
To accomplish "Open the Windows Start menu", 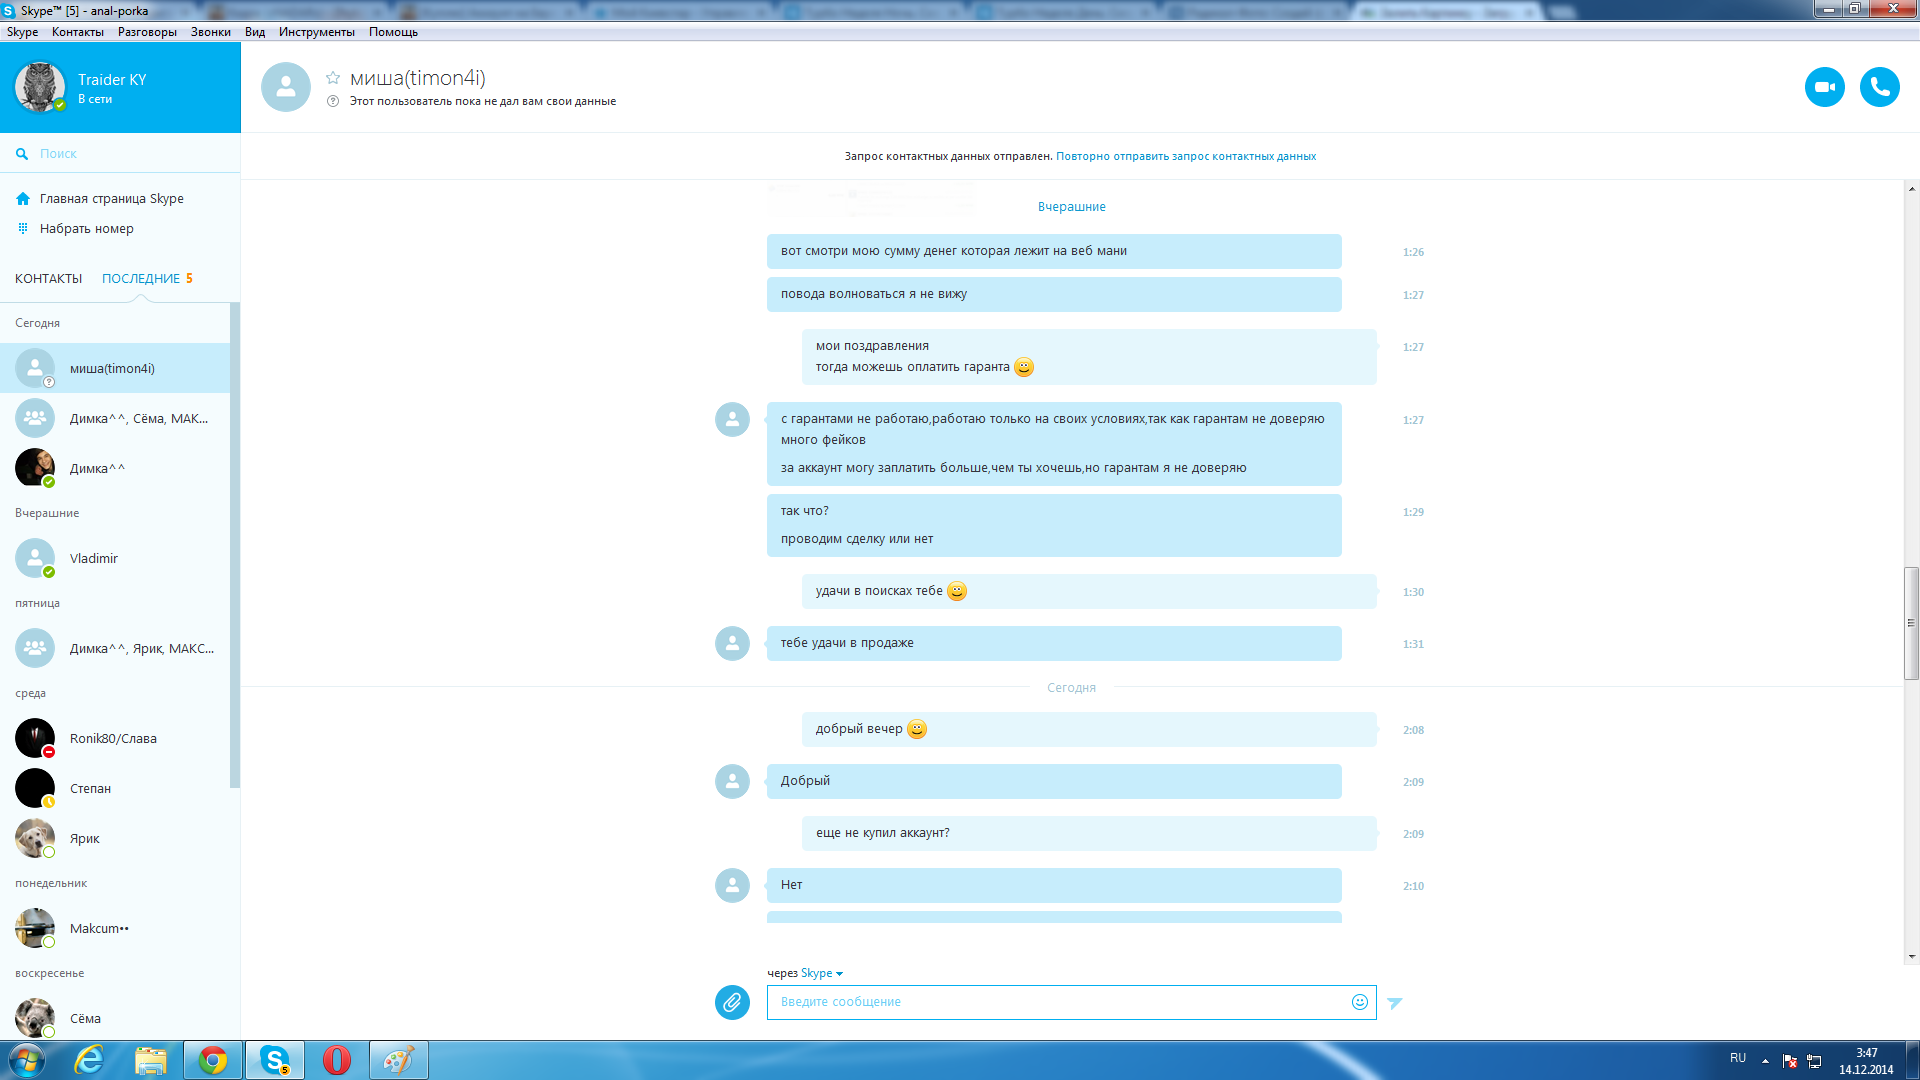I will (27, 1060).
